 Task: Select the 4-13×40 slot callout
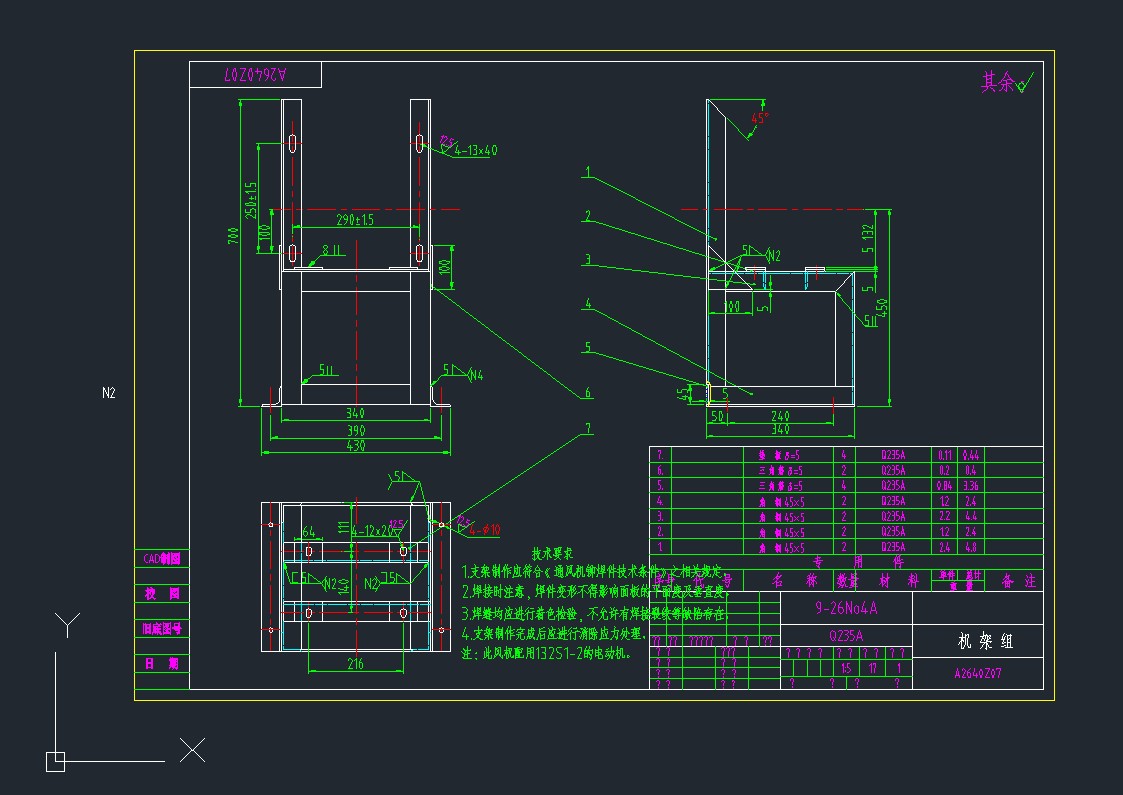pyautogui.click(x=476, y=150)
